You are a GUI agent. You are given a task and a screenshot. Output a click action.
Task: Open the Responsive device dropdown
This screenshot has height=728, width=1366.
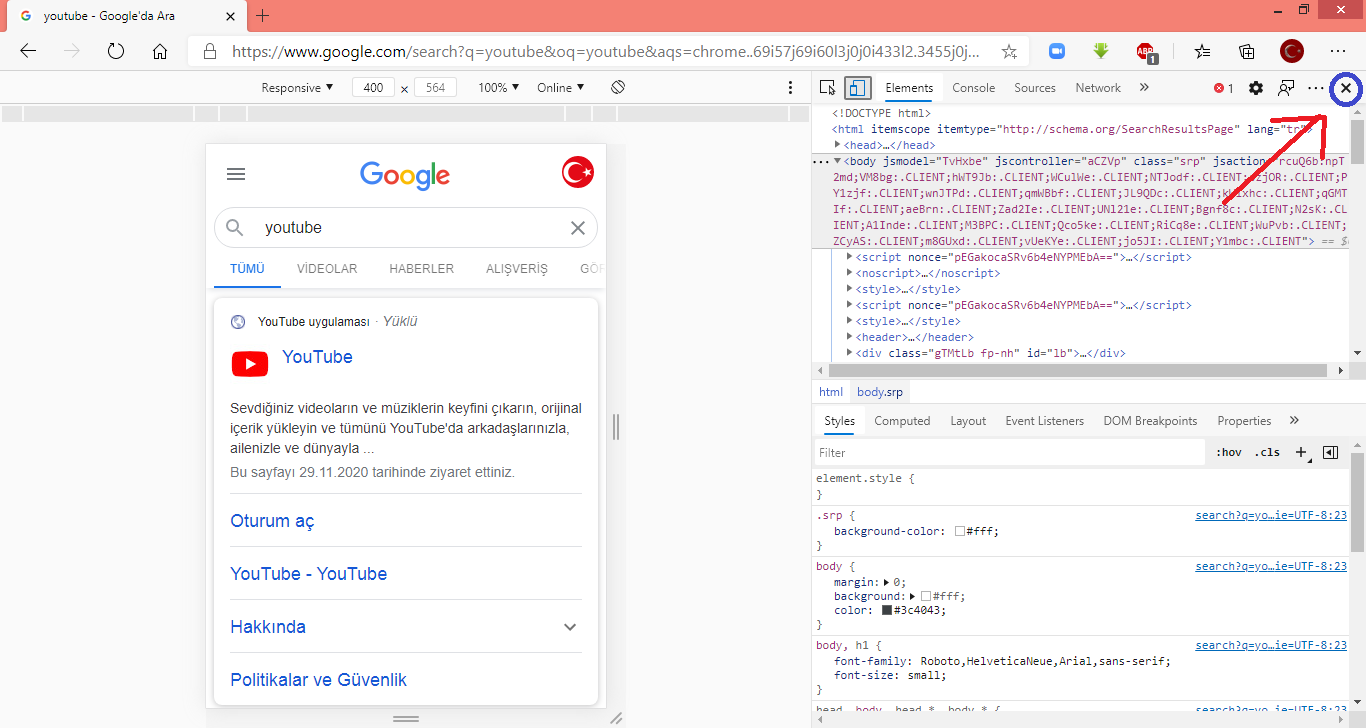297,88
